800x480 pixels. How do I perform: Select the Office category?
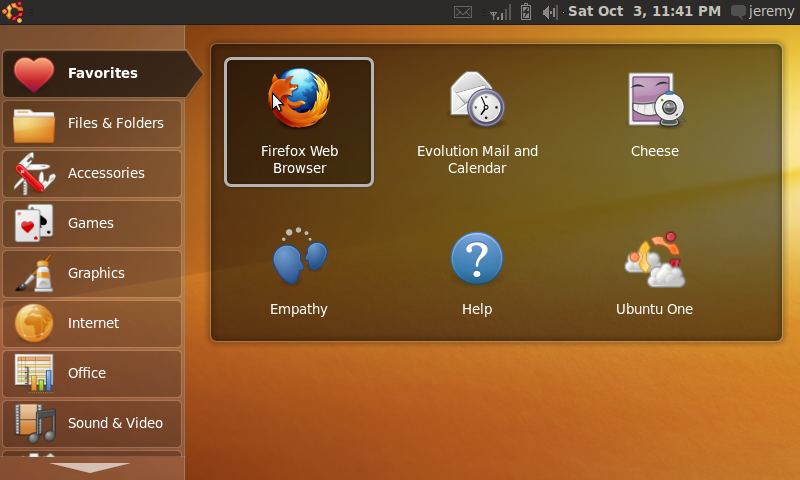(x=92, y=374)
